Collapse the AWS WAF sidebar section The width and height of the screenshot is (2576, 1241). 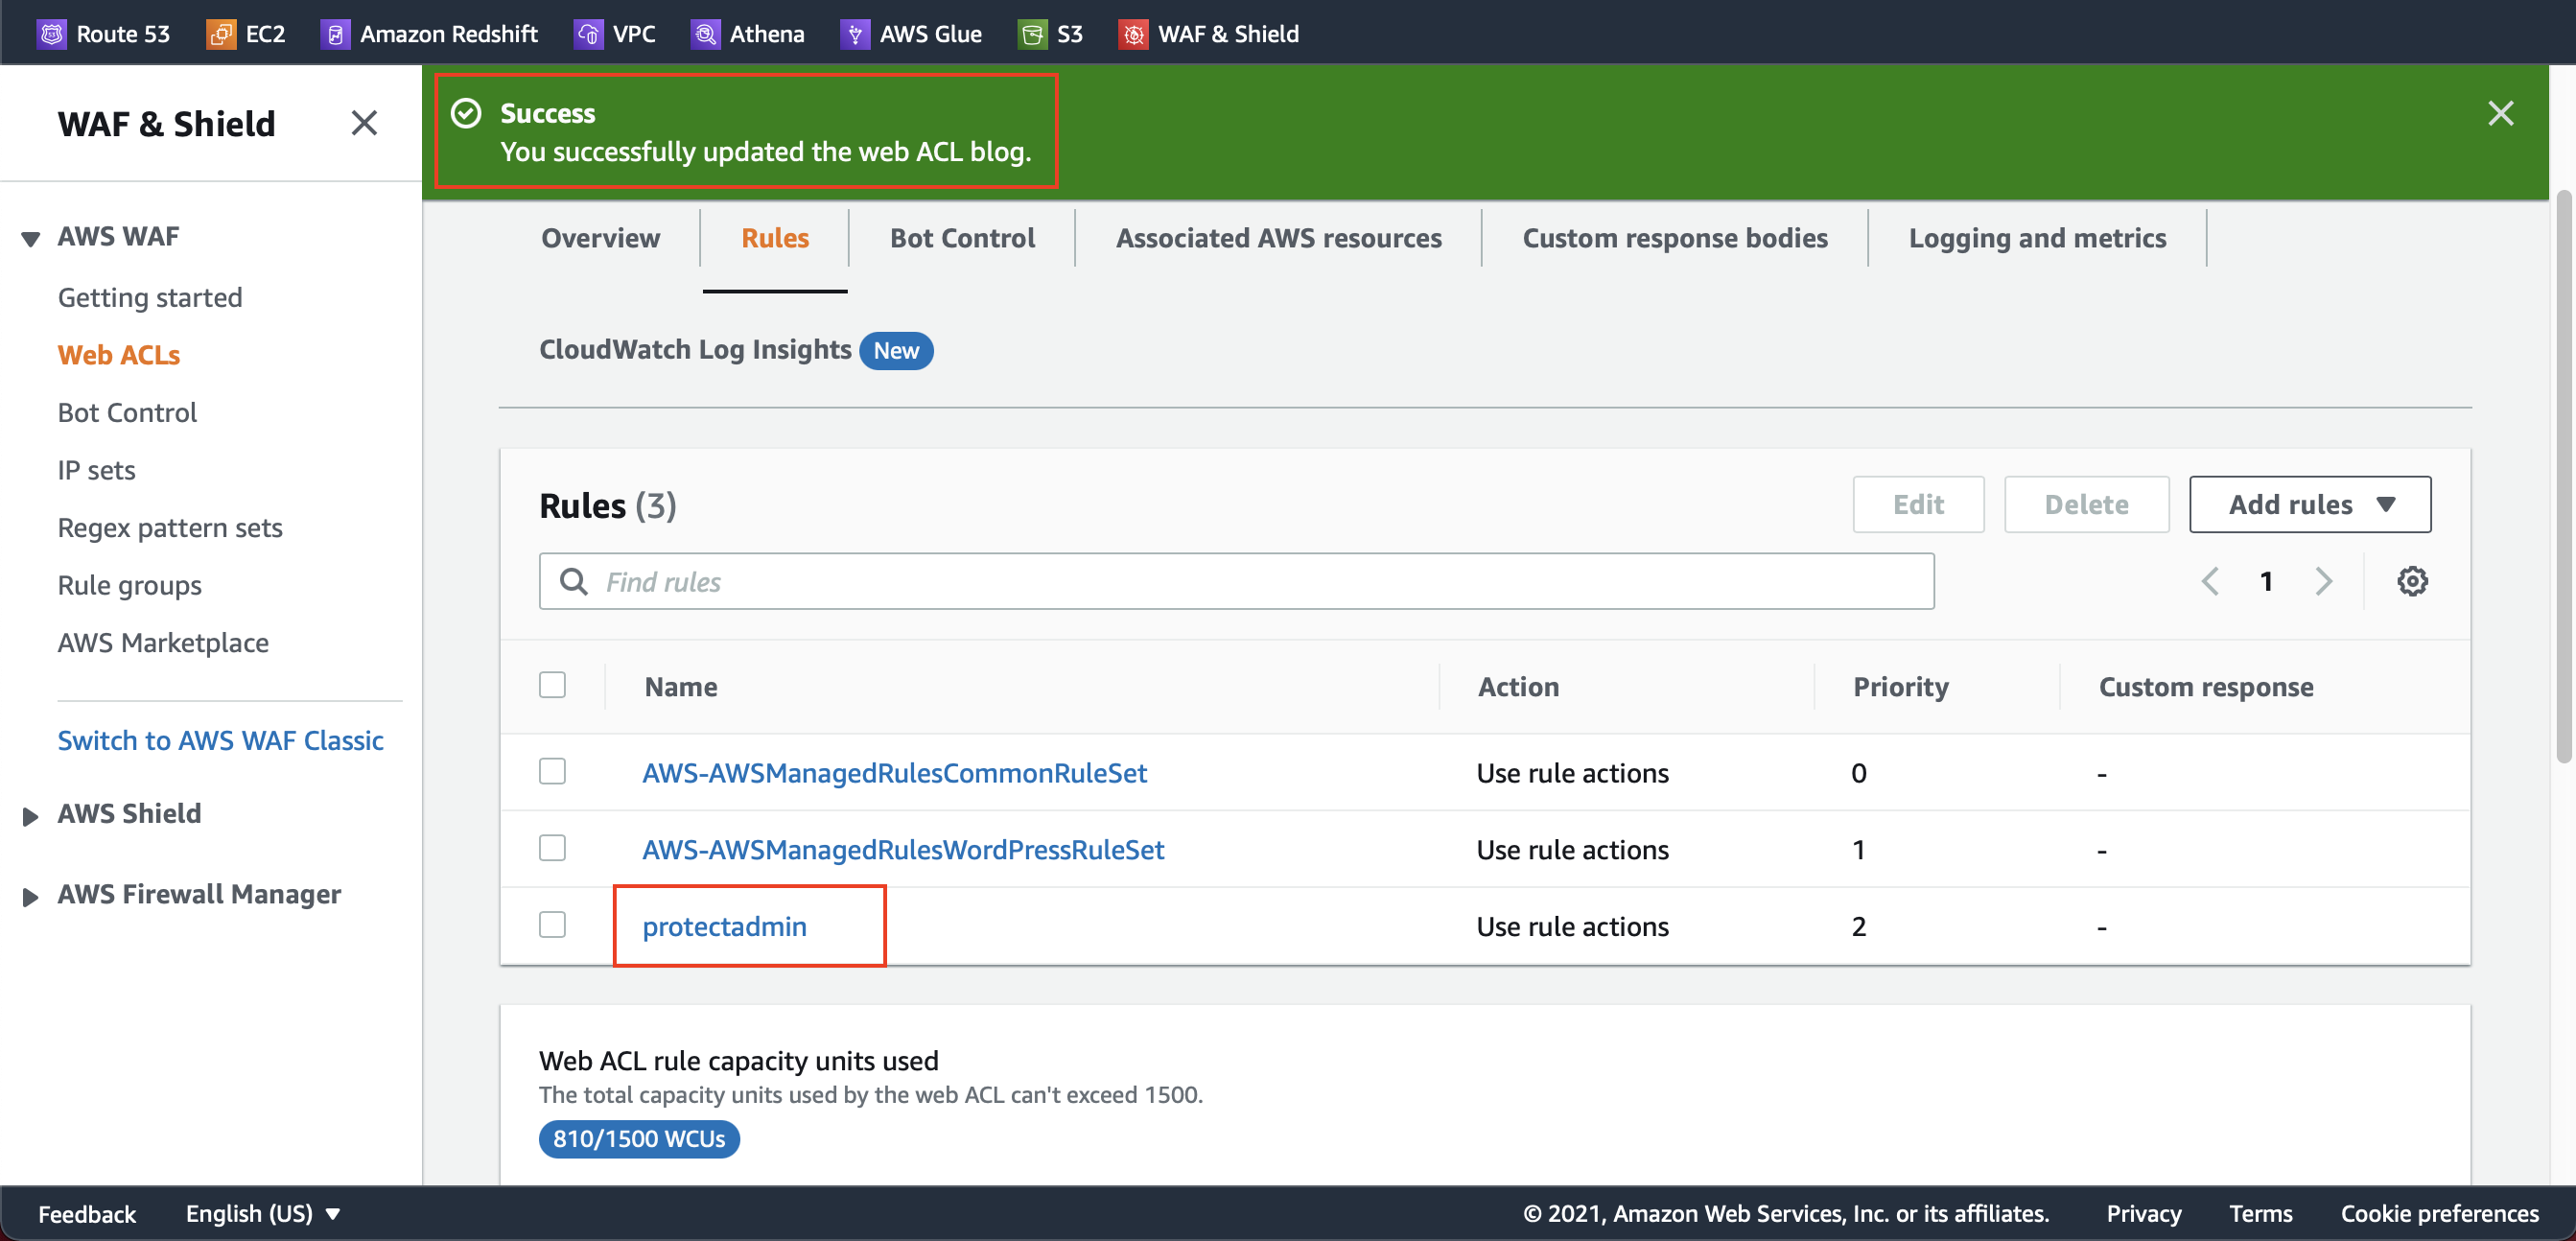[x=31, y=238]
